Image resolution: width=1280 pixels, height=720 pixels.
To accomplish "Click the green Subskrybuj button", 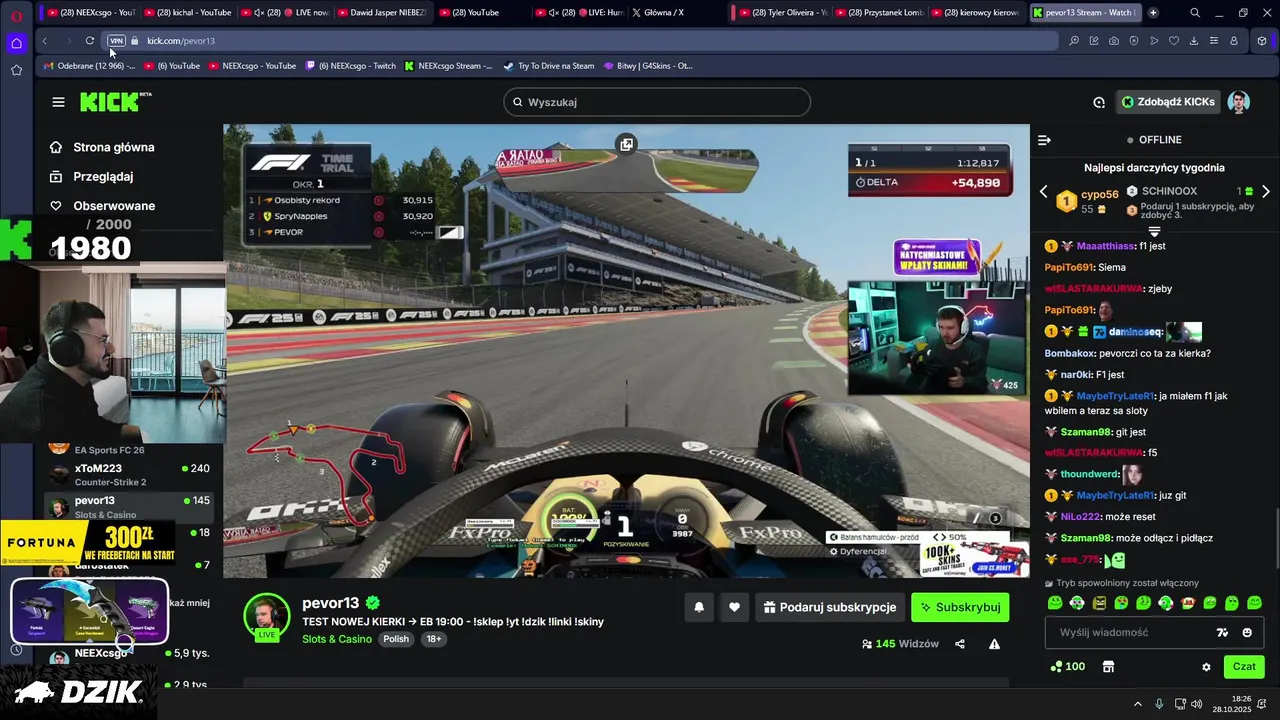I will (960, 607).
